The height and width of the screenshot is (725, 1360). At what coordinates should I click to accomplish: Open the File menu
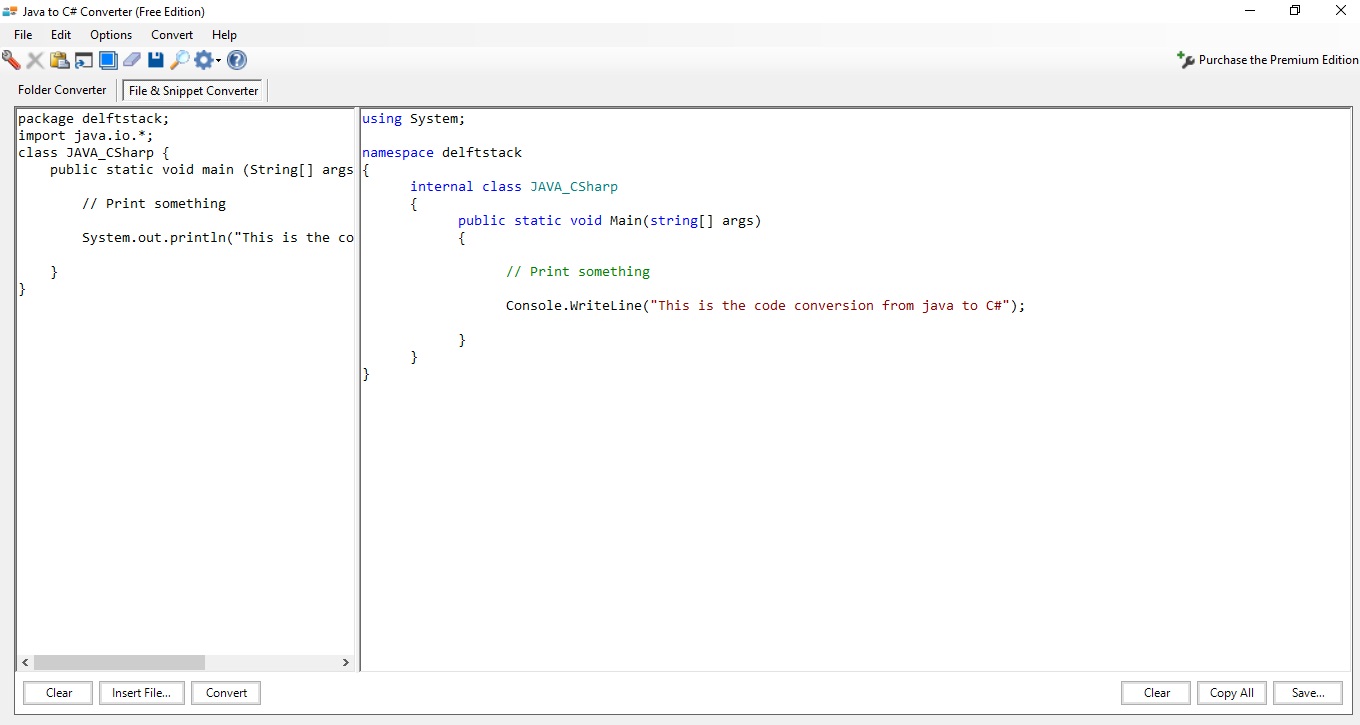coord(23,35)
